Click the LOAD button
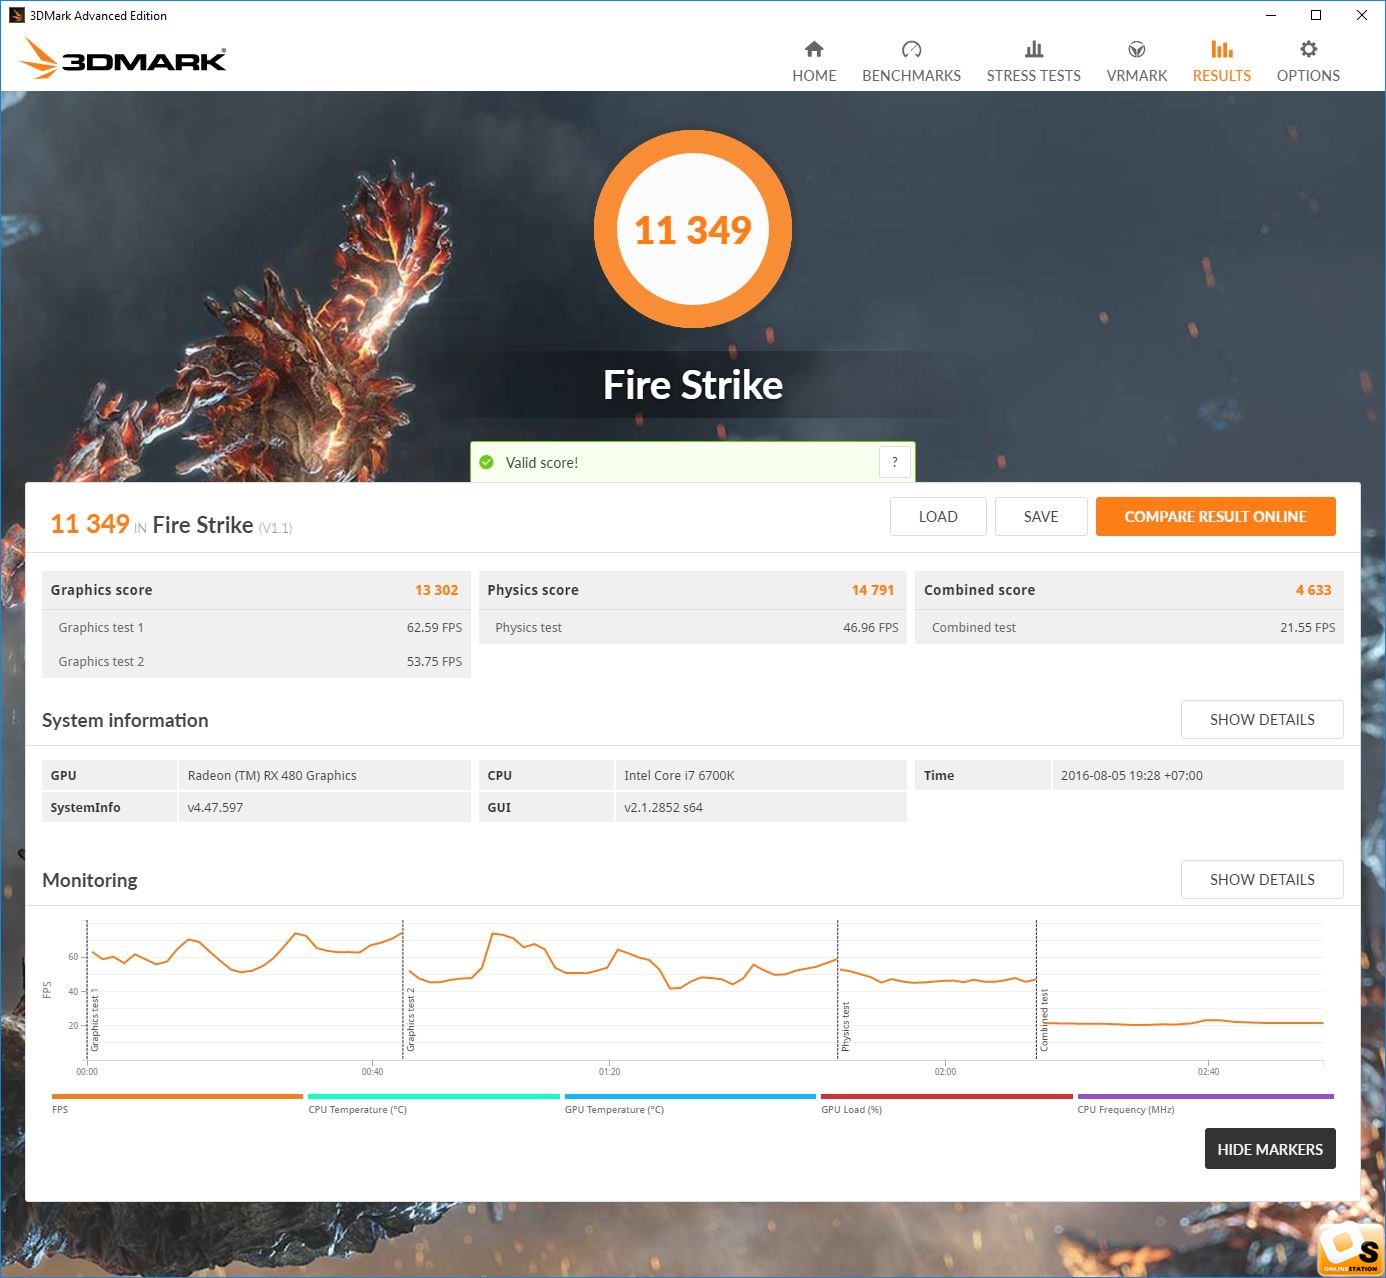The image size is (1386, 1278). pyautogui.click(x=938, y=517)
